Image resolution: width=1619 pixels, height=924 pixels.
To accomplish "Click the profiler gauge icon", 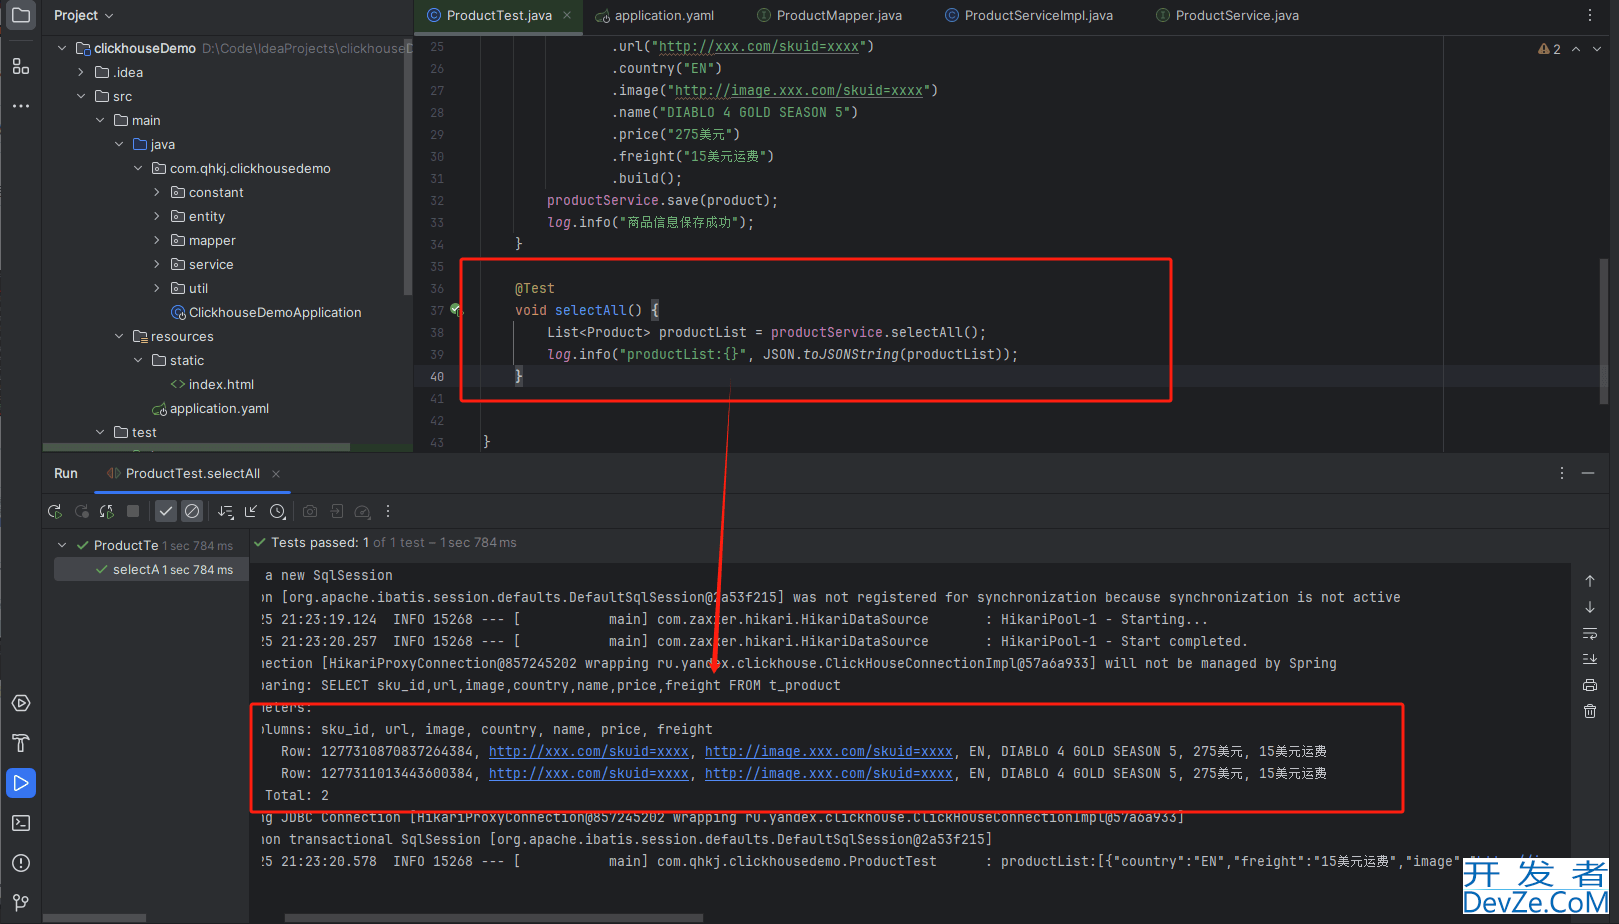I will click(x=363, y=511).
